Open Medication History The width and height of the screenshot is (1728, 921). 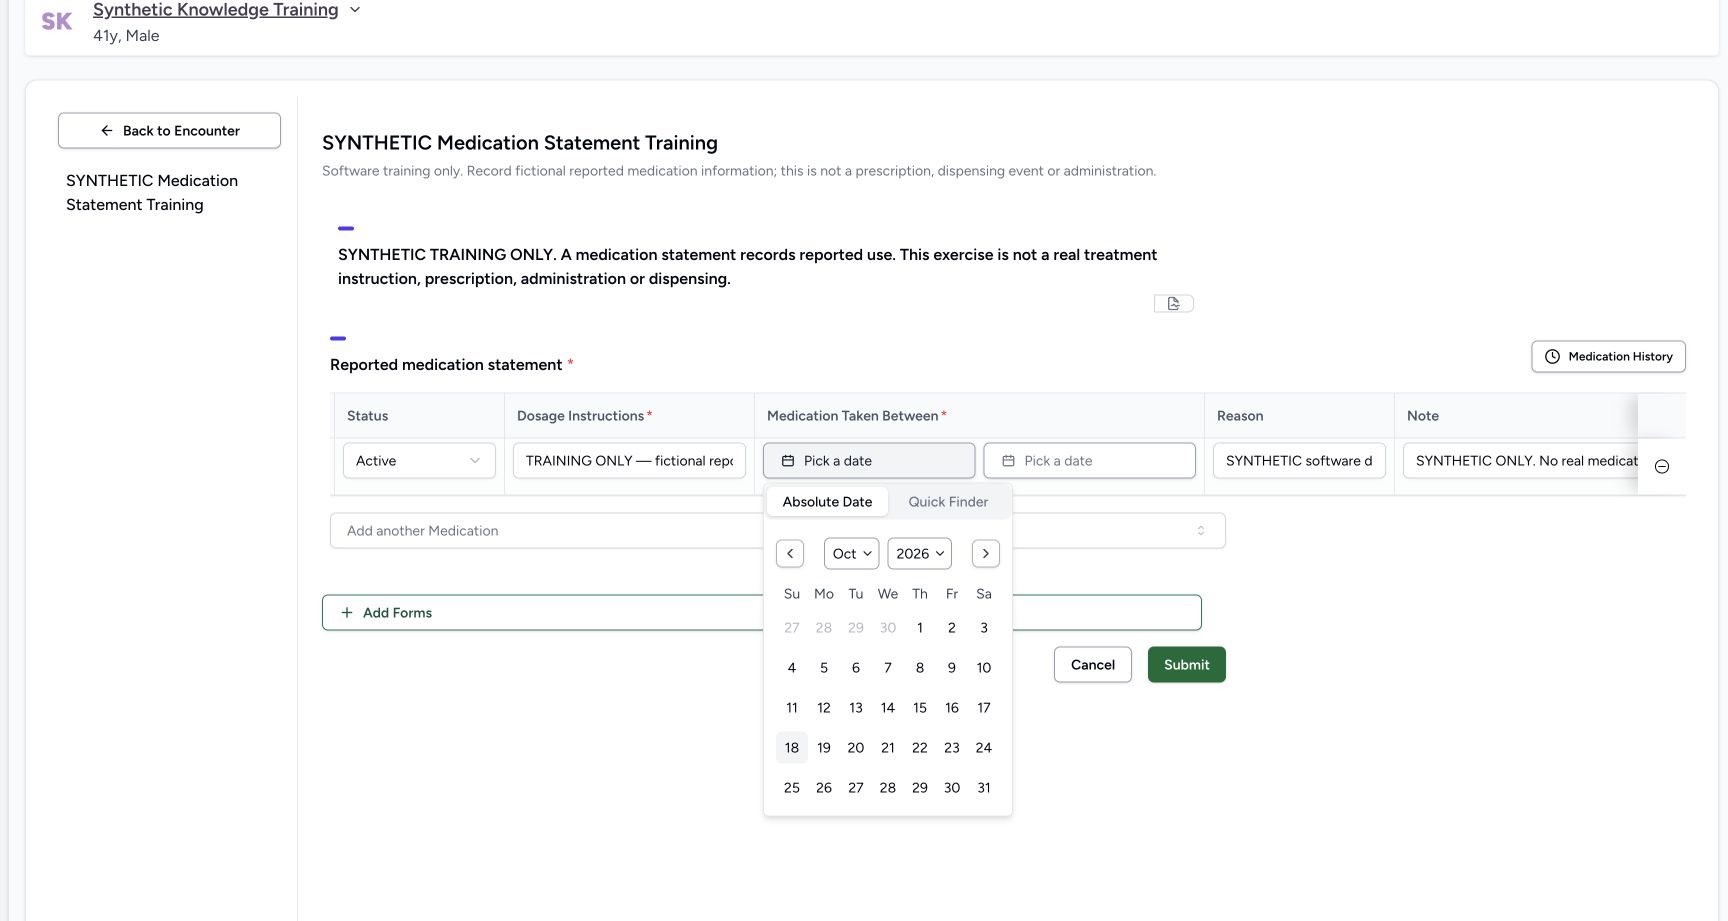pos(1608,357)
